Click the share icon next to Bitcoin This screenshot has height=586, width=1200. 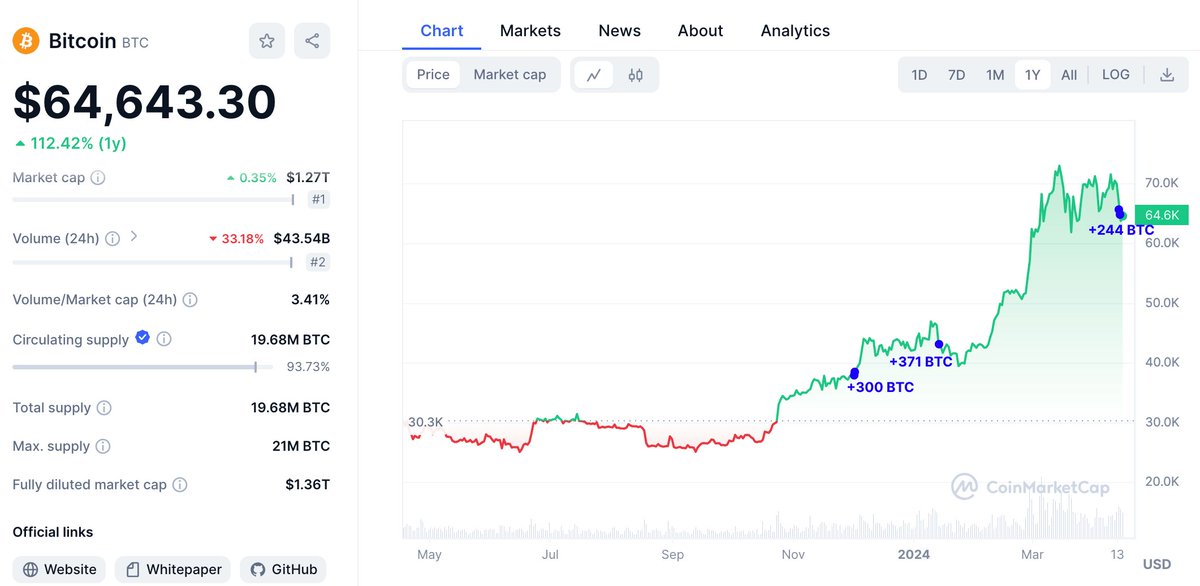(312, 41)
